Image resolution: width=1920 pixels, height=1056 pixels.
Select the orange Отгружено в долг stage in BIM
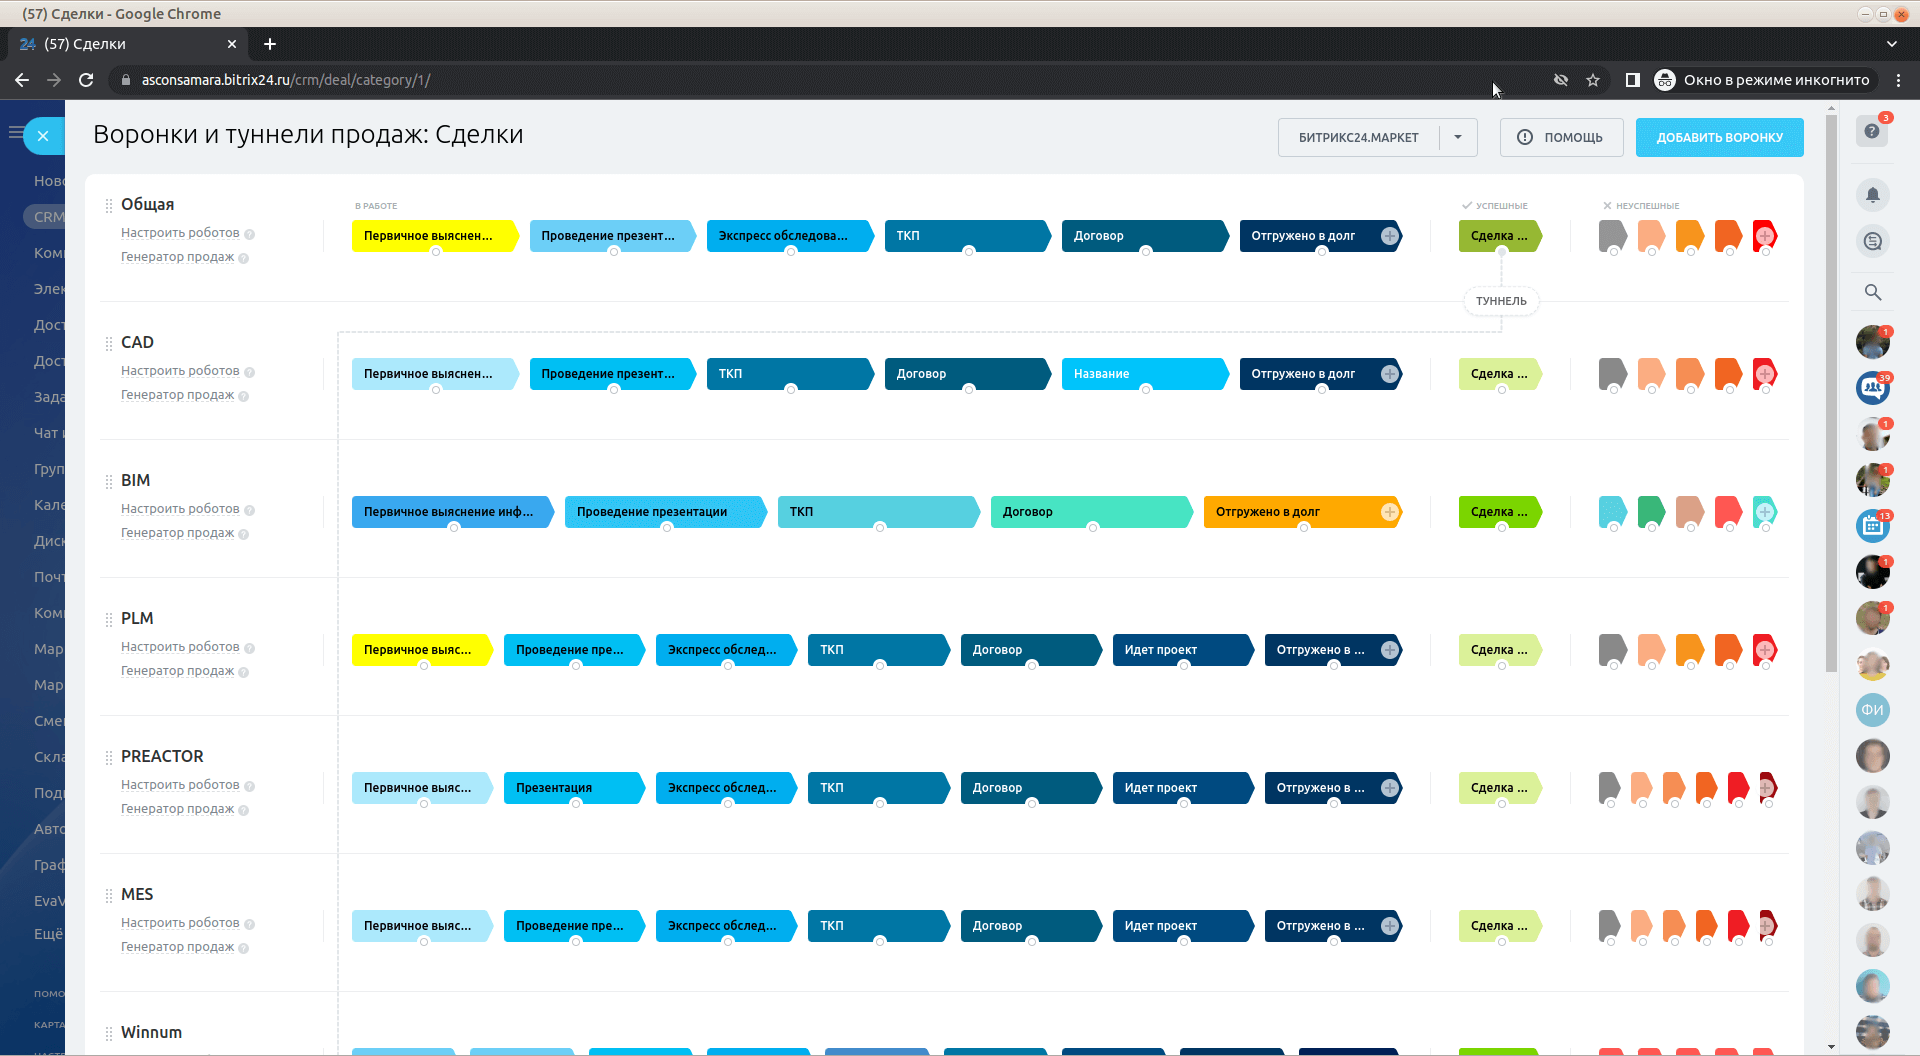point(1303,512)
